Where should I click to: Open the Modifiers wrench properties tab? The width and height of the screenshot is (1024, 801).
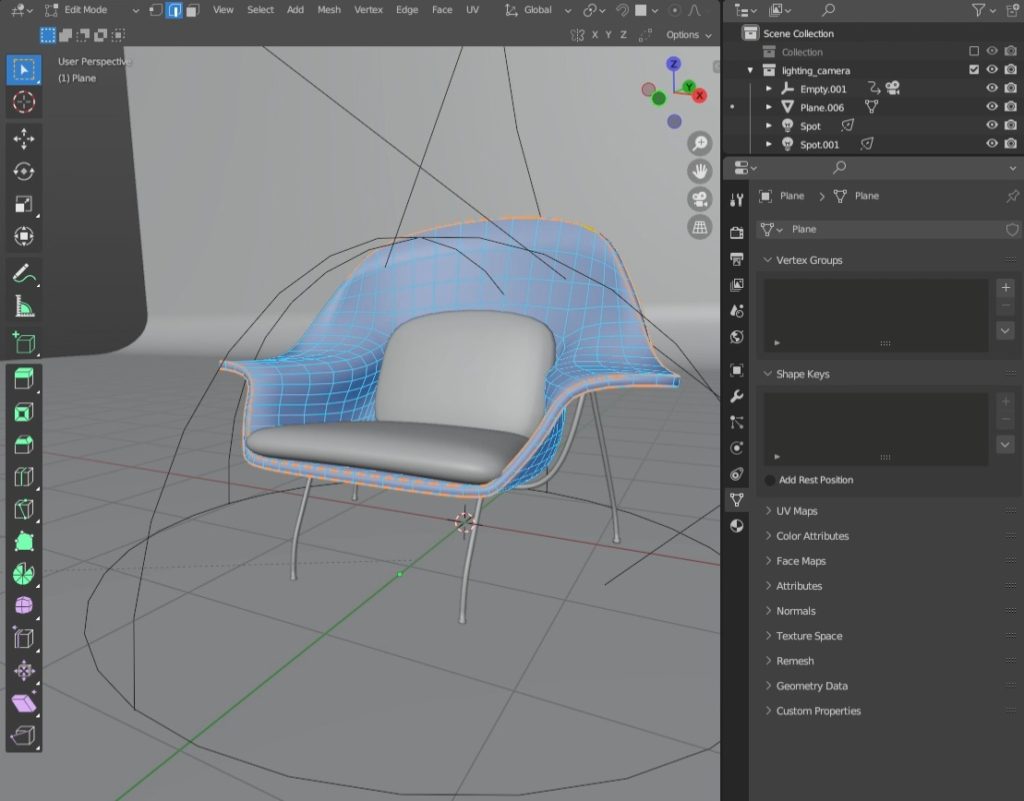point(737,396)
